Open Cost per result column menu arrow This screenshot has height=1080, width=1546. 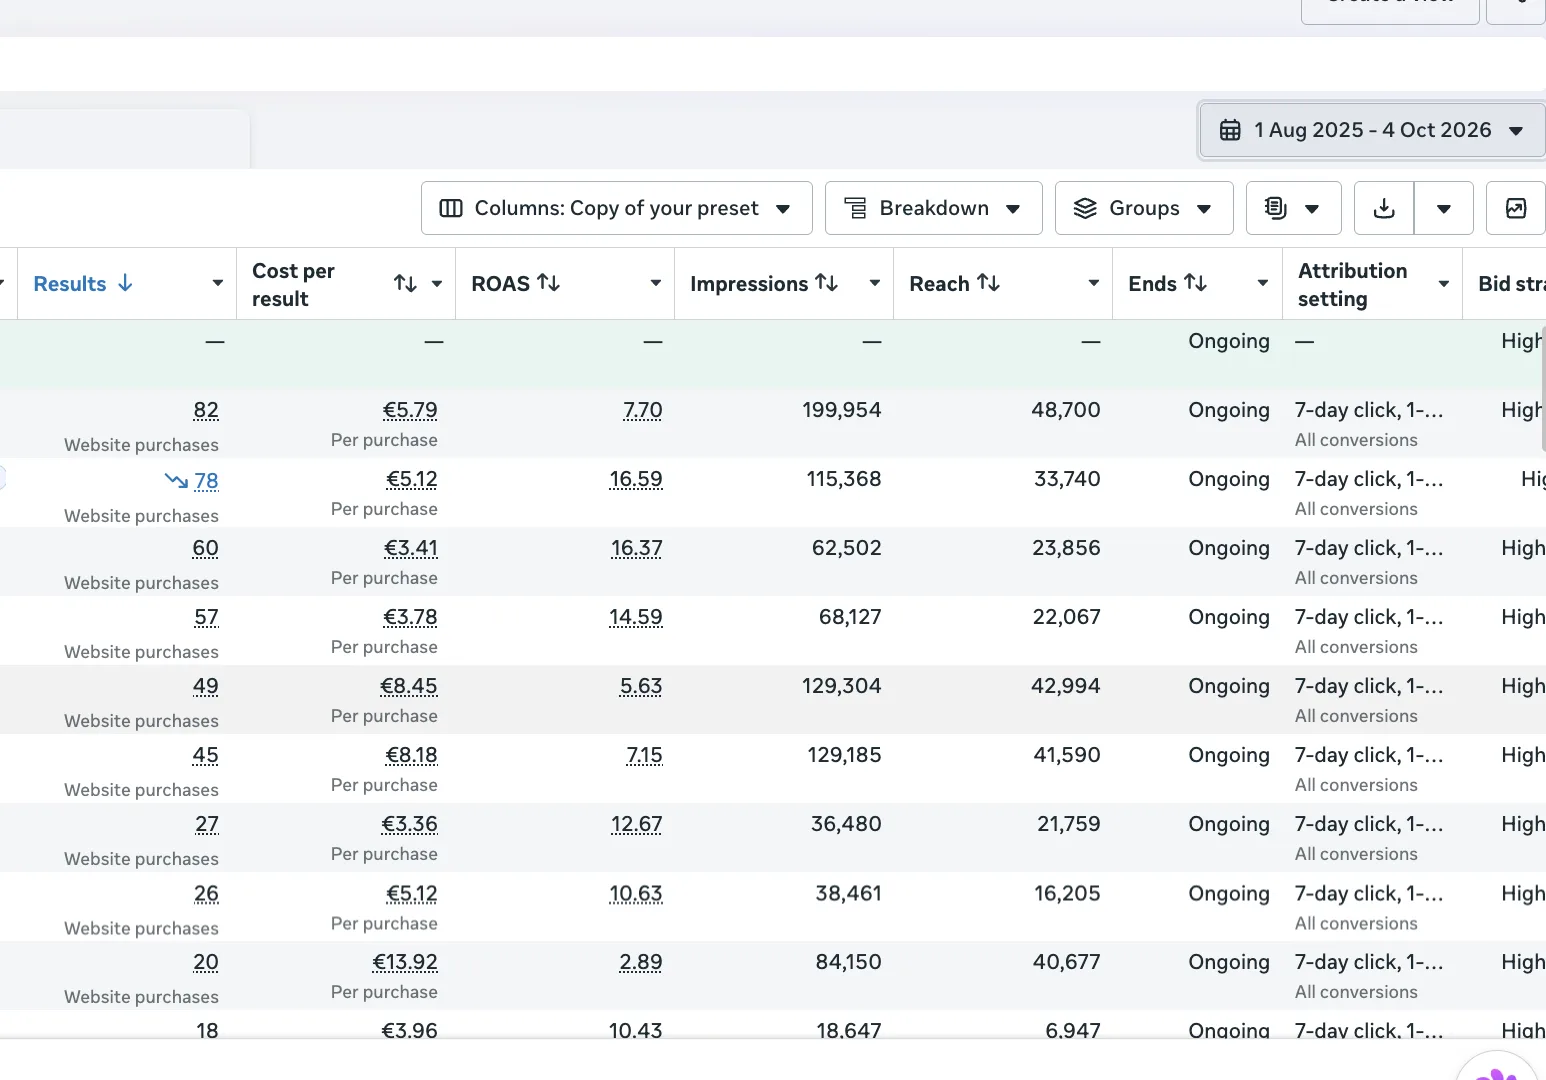(x=437, y=284)
